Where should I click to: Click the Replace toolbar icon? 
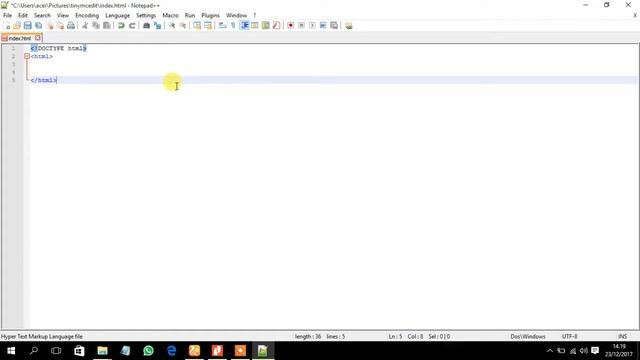point(157,26)
